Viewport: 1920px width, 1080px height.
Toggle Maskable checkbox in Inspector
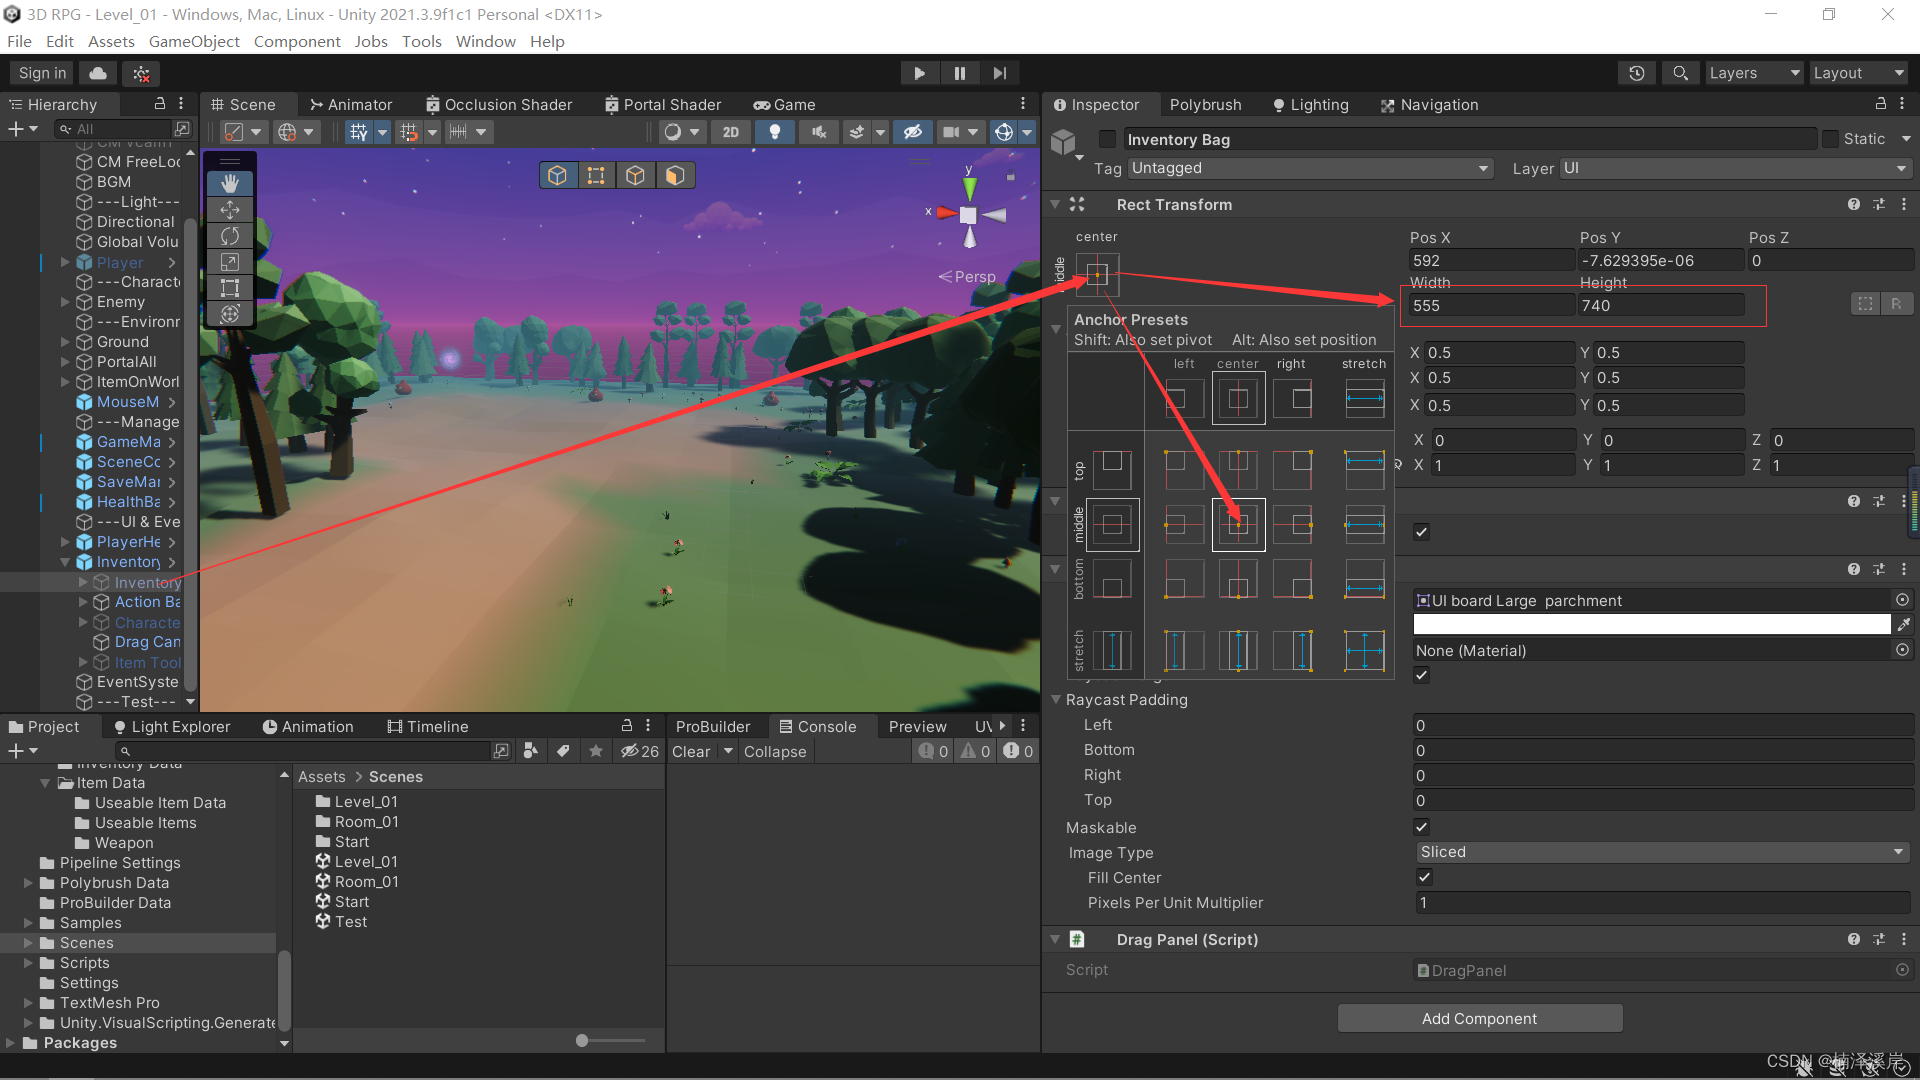[1422, 827]
